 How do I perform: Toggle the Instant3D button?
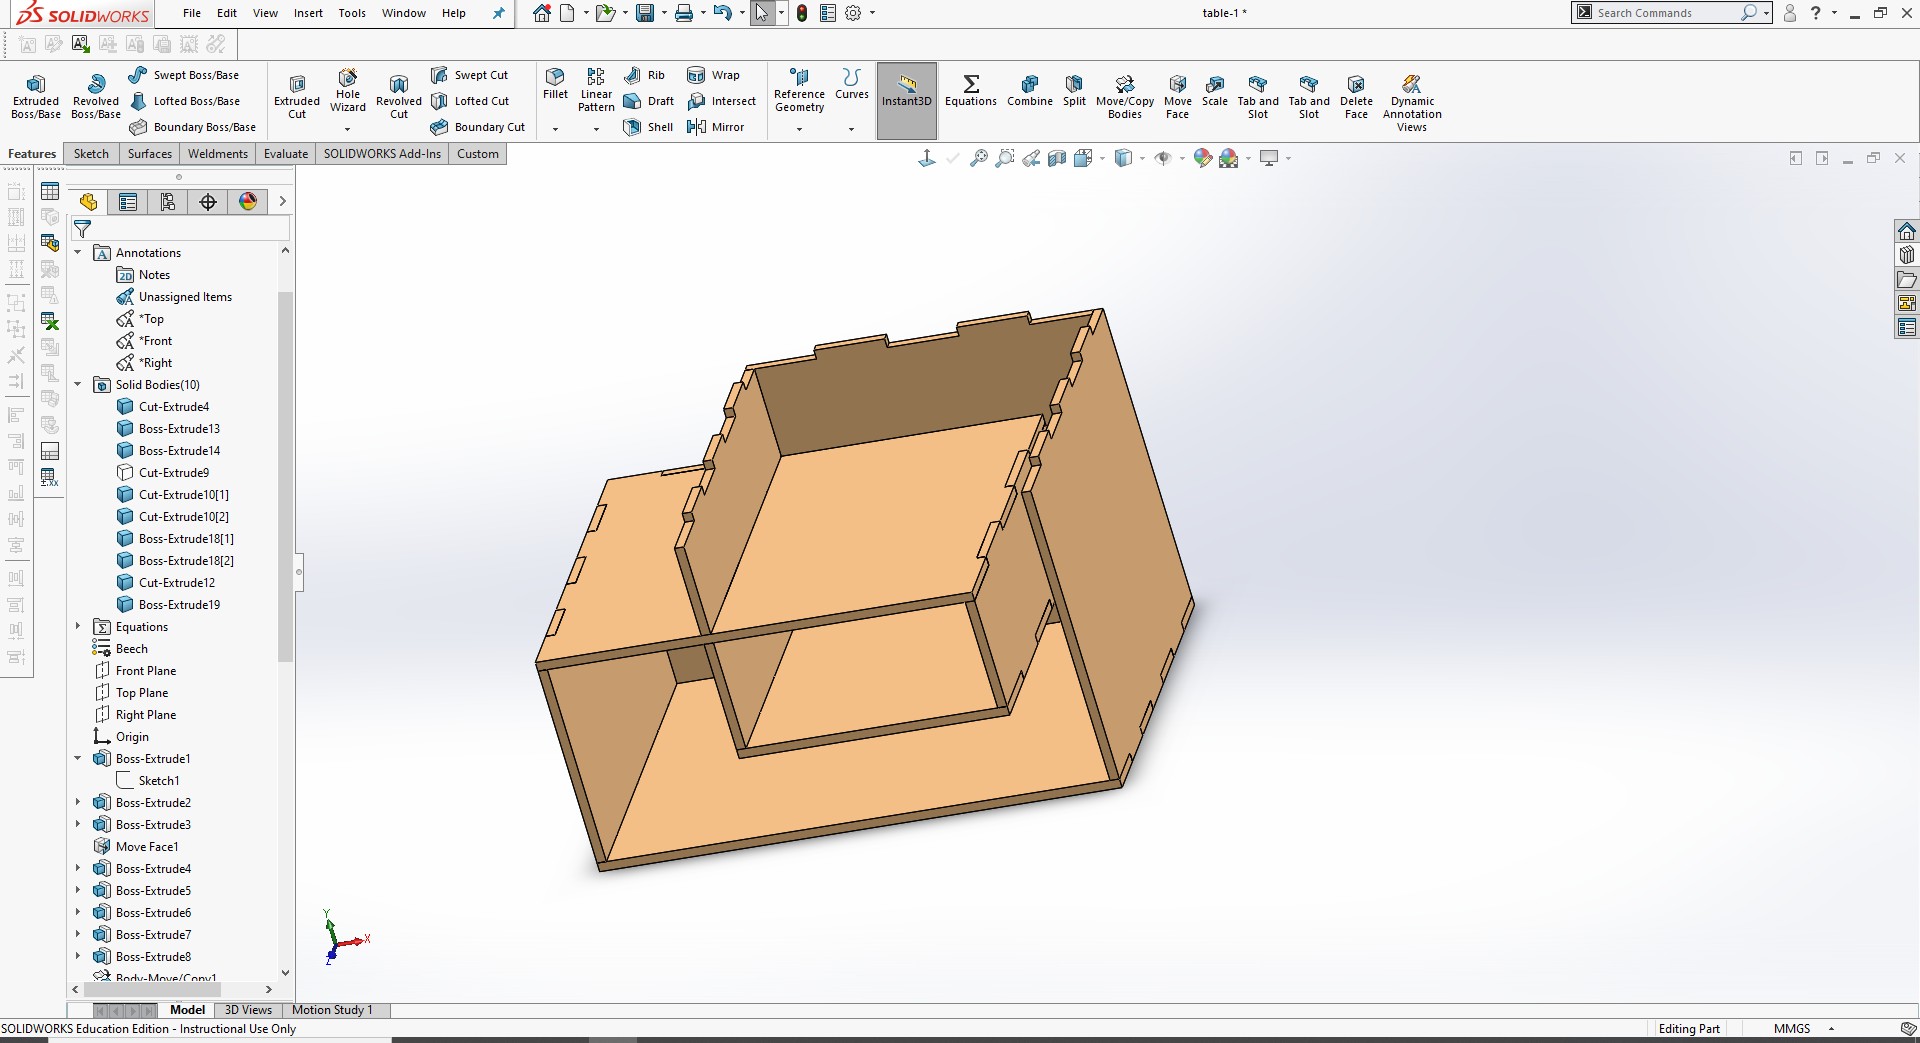[907, 100]
